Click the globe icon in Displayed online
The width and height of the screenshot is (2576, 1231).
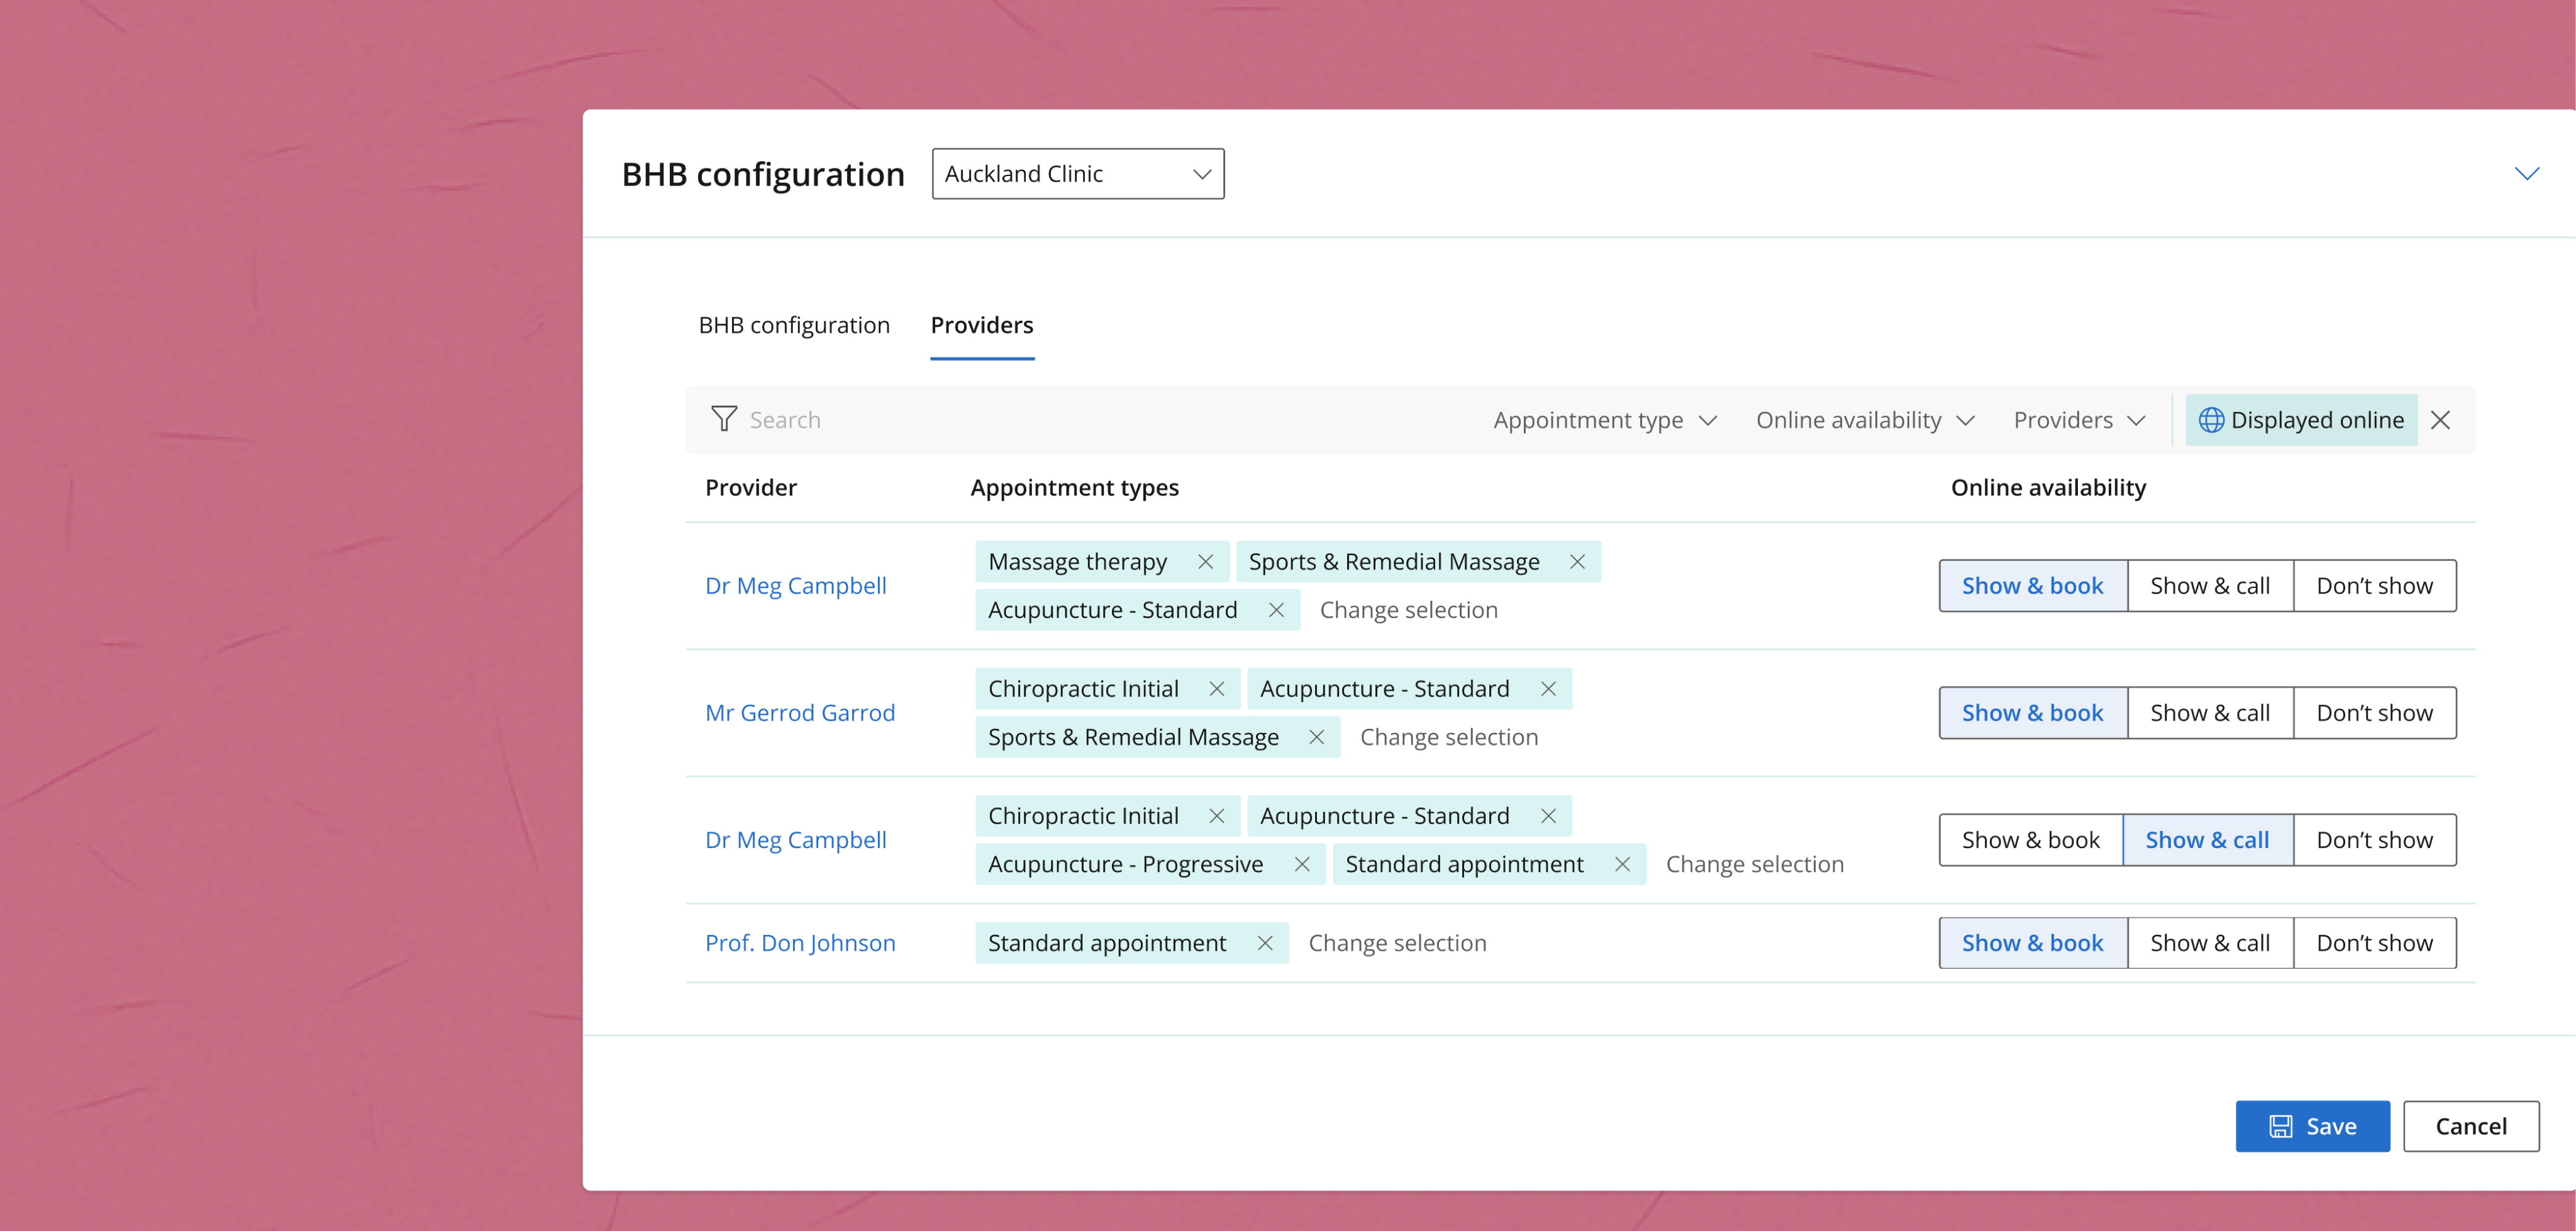tap(2211, 420)
